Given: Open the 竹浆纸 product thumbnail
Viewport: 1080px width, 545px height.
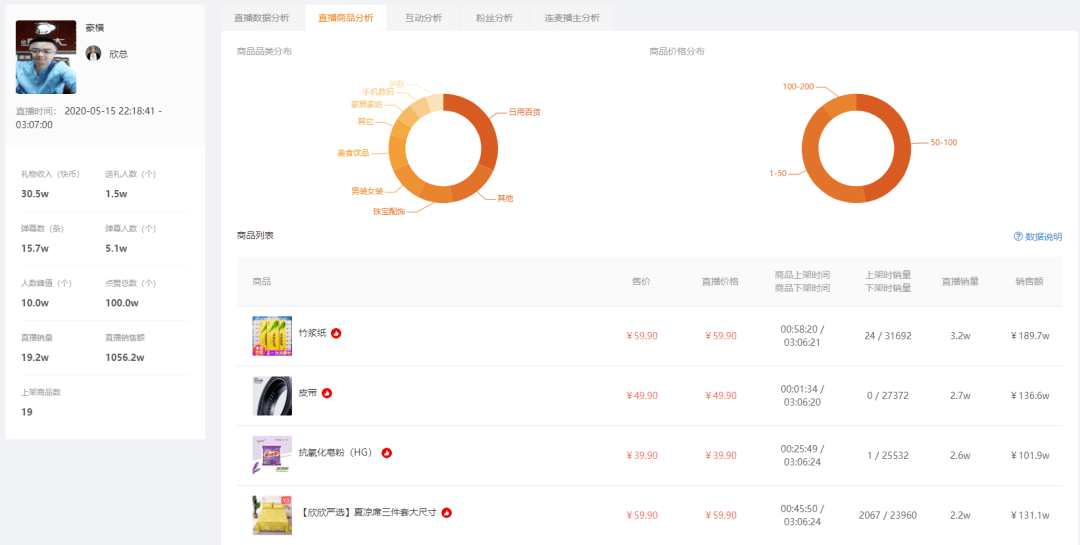Looking at the screenshot, I should pos(272,336).
